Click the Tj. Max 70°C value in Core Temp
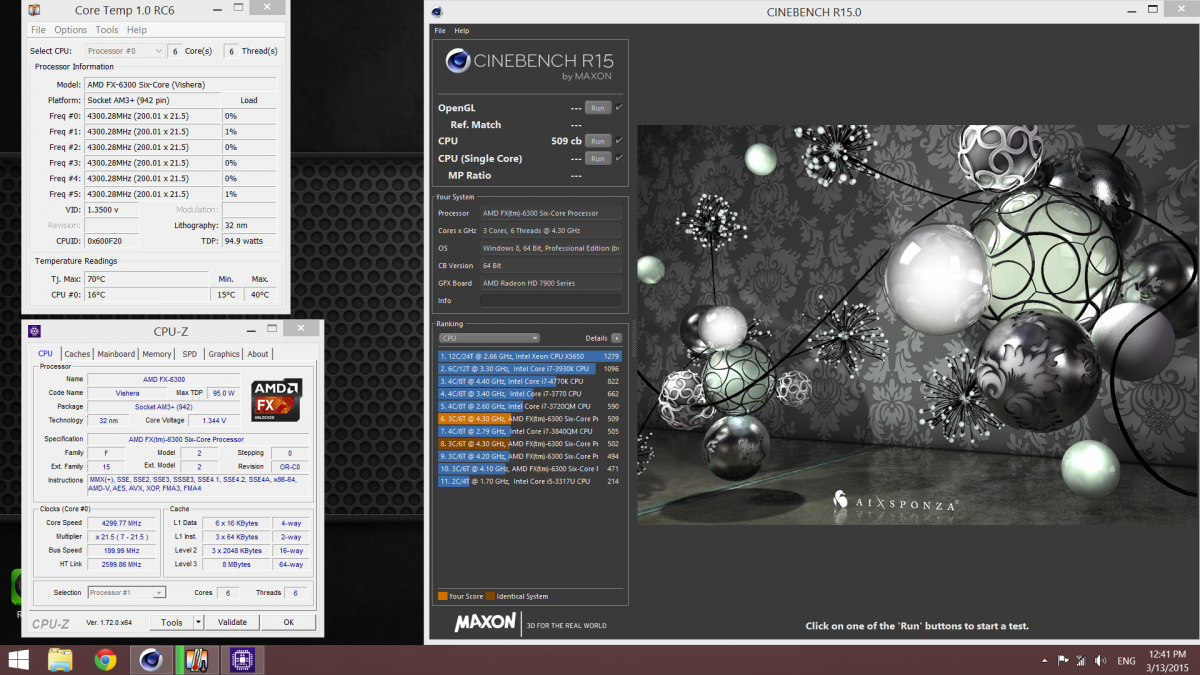 coord(147,279)
